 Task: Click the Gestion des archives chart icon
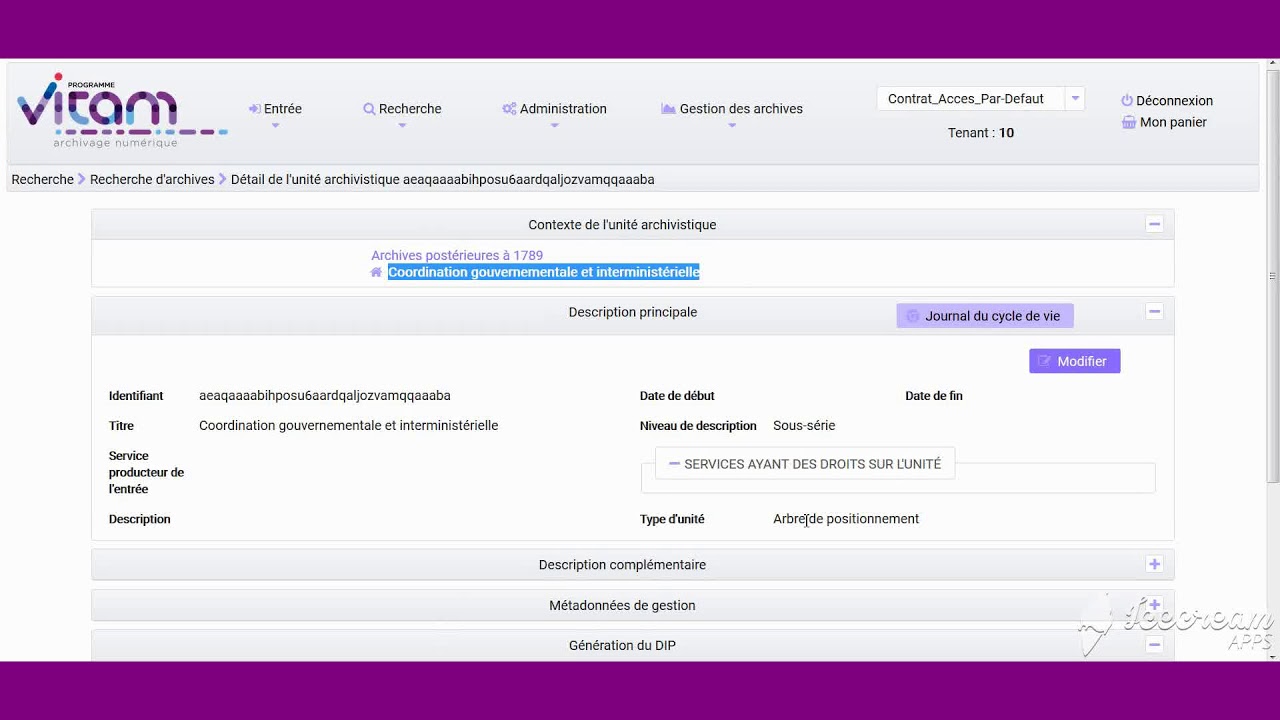668,109
